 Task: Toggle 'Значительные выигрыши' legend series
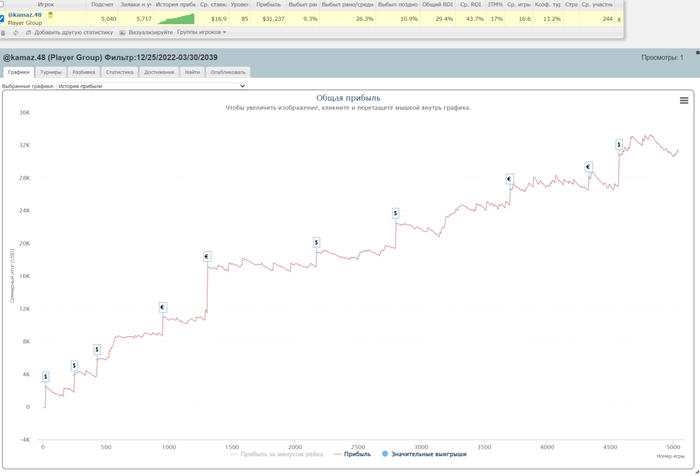424,454
